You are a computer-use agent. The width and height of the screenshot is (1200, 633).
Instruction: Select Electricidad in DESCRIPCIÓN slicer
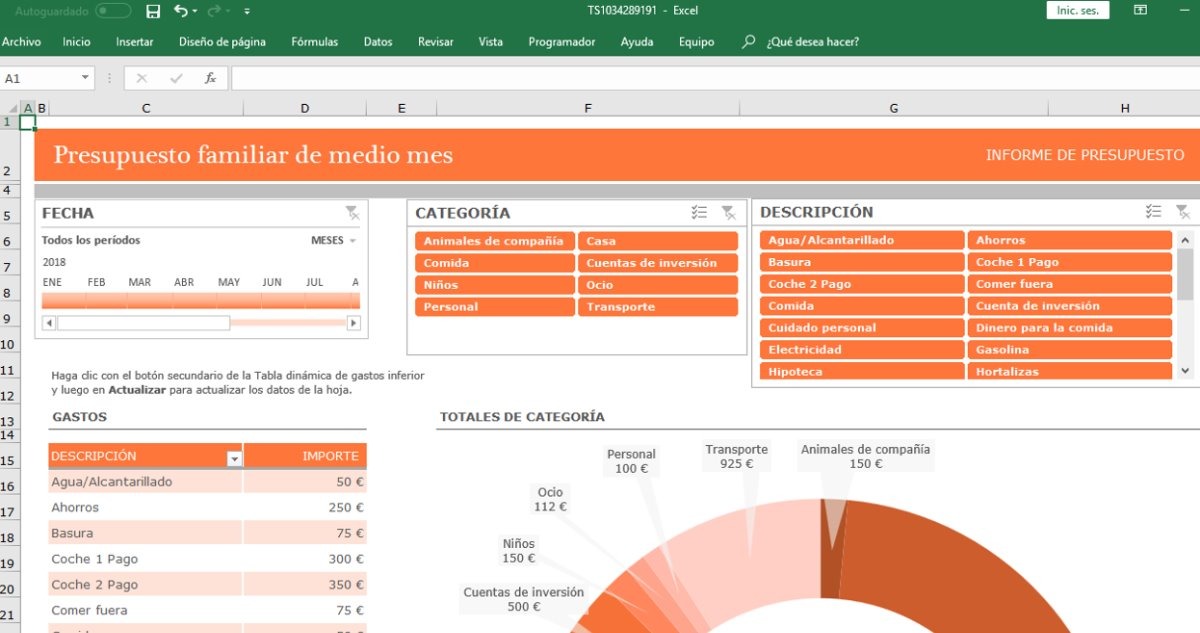[x=862, y=350]
